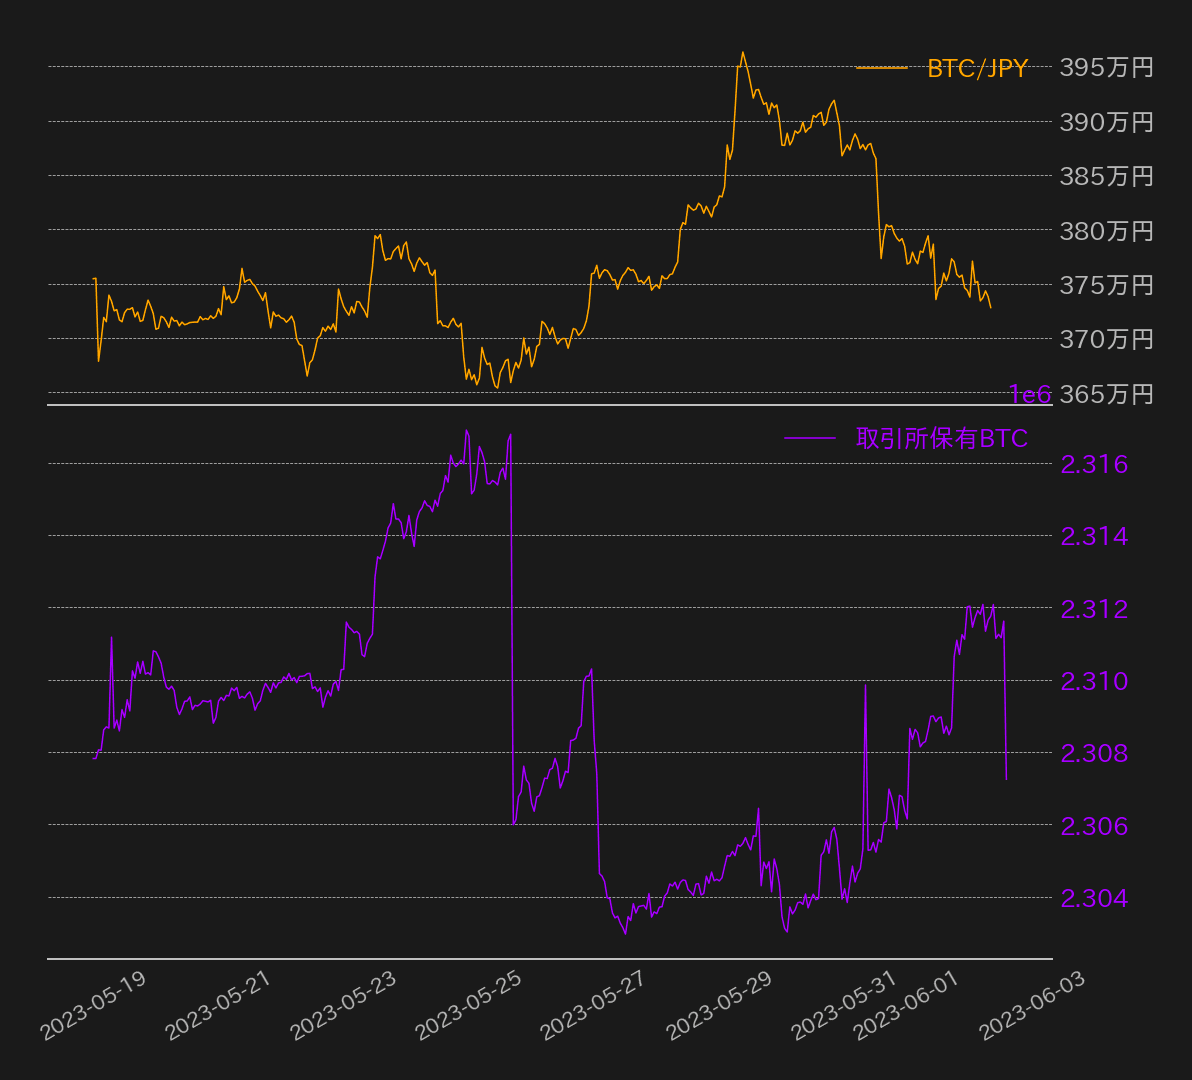Click the purple line swatch in the legend
Image resolution: width=1192 pixels, height=1080 pixels.
[x=809, y=438]
